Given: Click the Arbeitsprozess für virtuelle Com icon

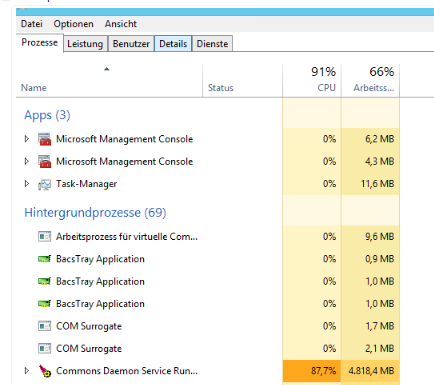Looking at the screenshot, I should (x=44, y=237).
